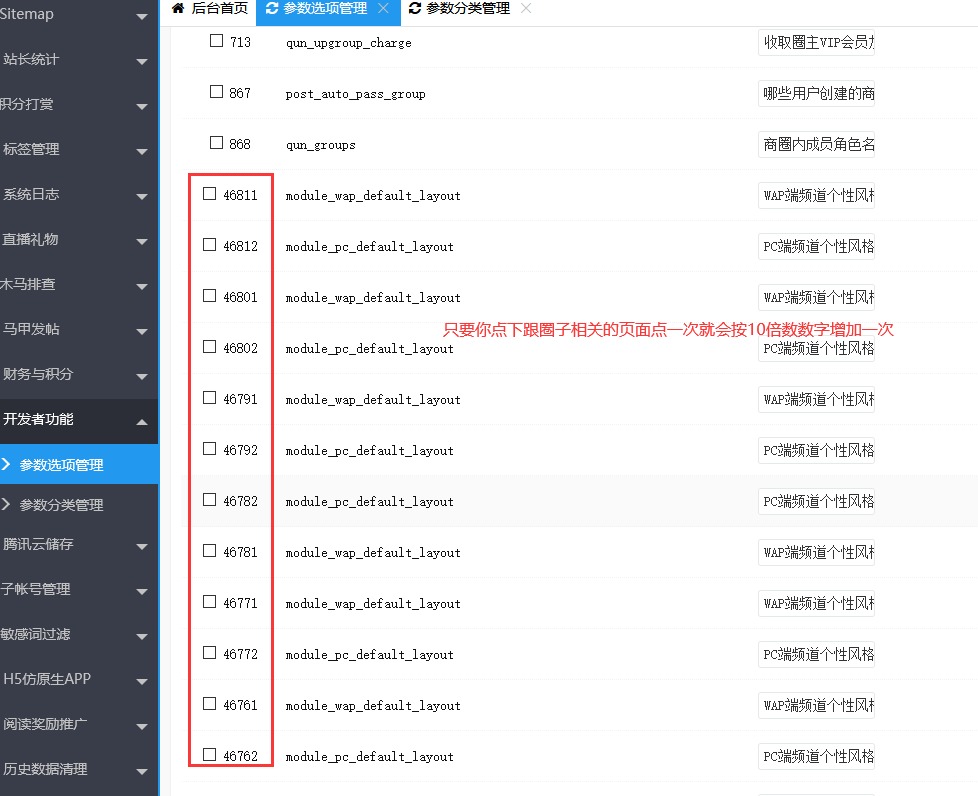Viewport: 978px width, 796px height.
Task: Check the checkbox for row 713
Action: pos(216,41)
